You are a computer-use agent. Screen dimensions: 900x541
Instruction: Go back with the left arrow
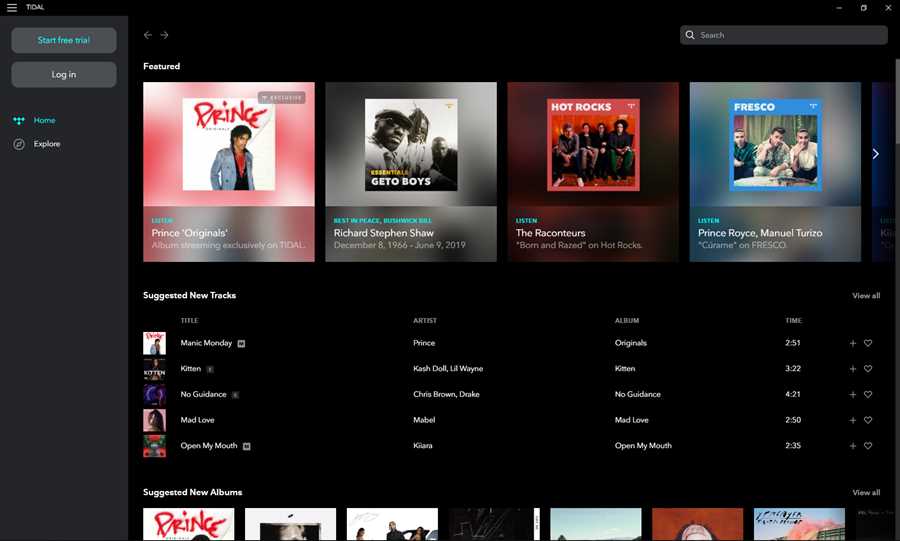tap(148, 35)
